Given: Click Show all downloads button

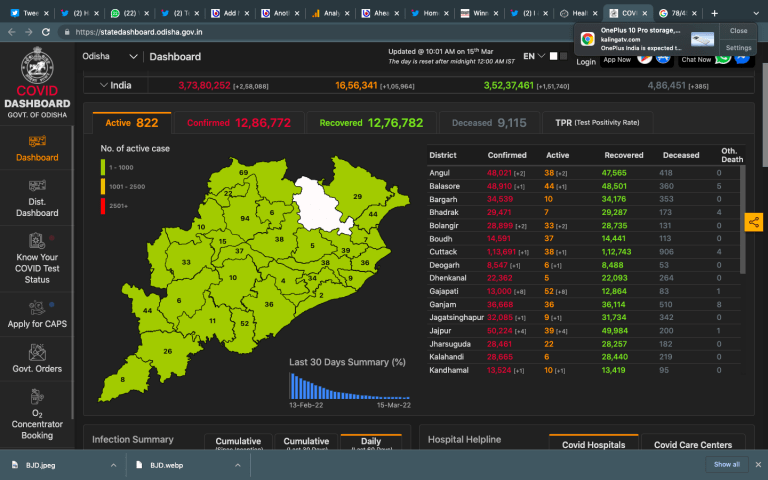Looking at the screenshot, I should 727,464.
